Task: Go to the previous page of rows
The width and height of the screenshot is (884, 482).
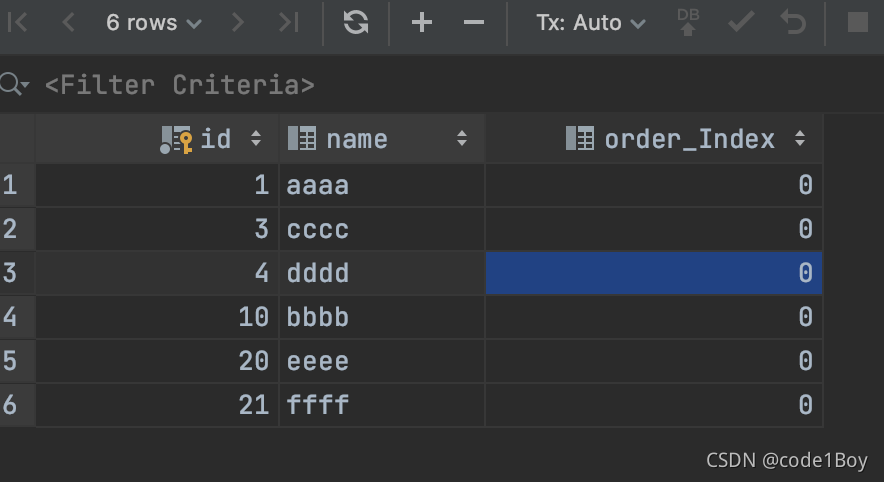Action: pyautogui.click(x=68, y=23)
